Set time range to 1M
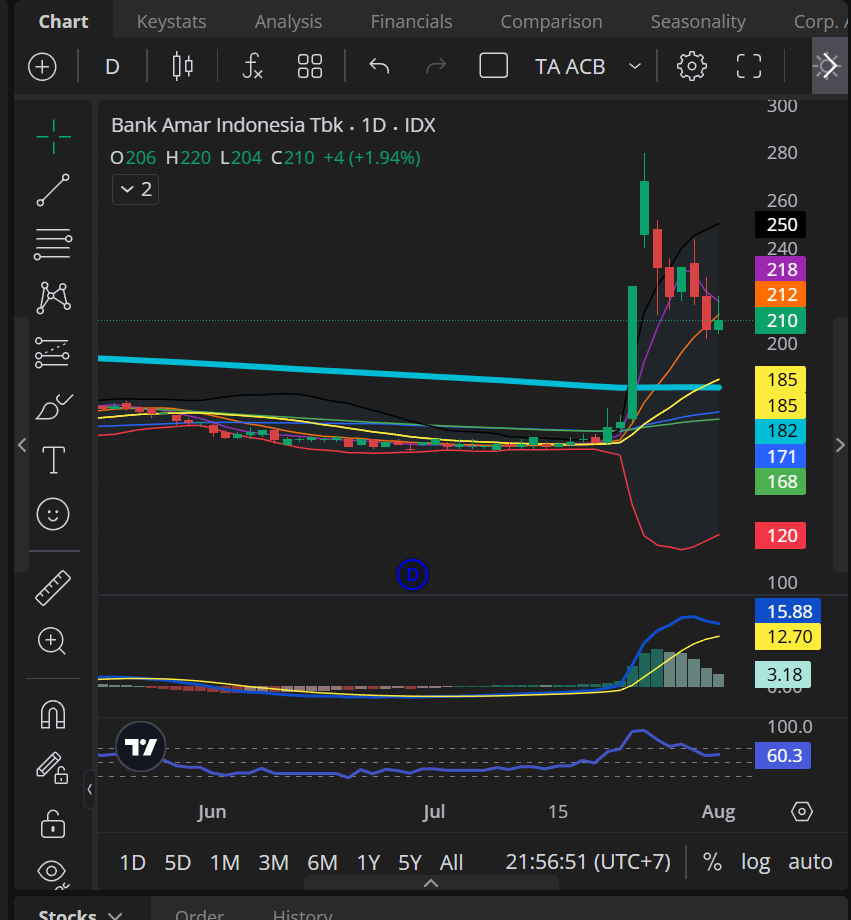The height and width of the screenshot is (920, 851). point(225,862)
